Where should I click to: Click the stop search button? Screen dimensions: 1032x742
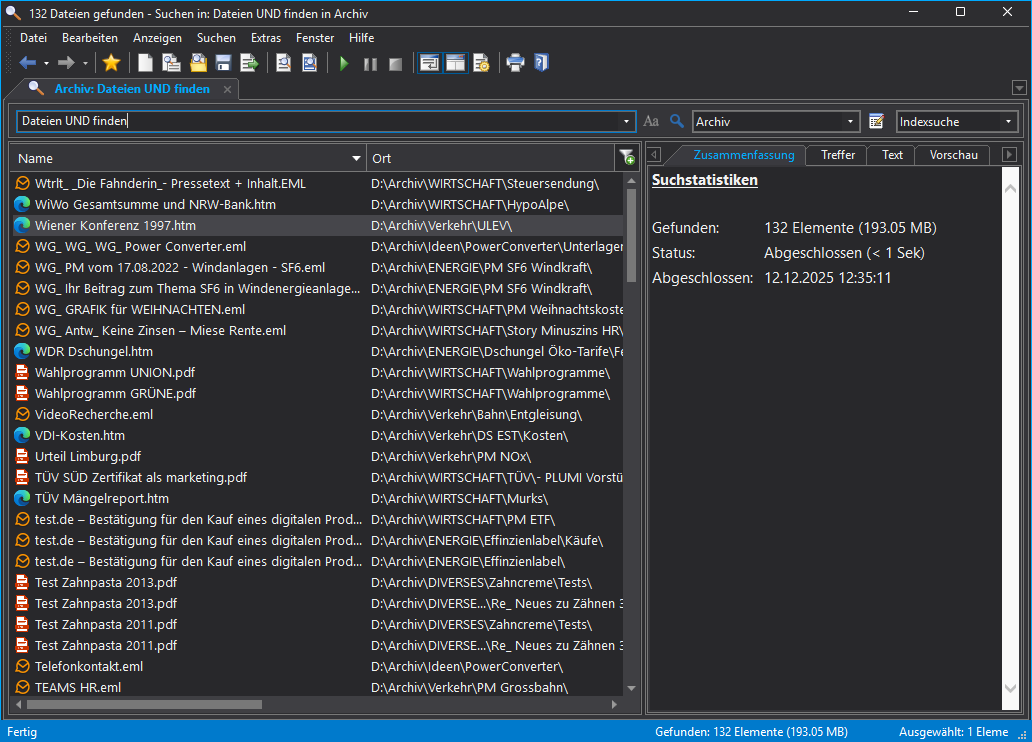[x=396, y=64]
